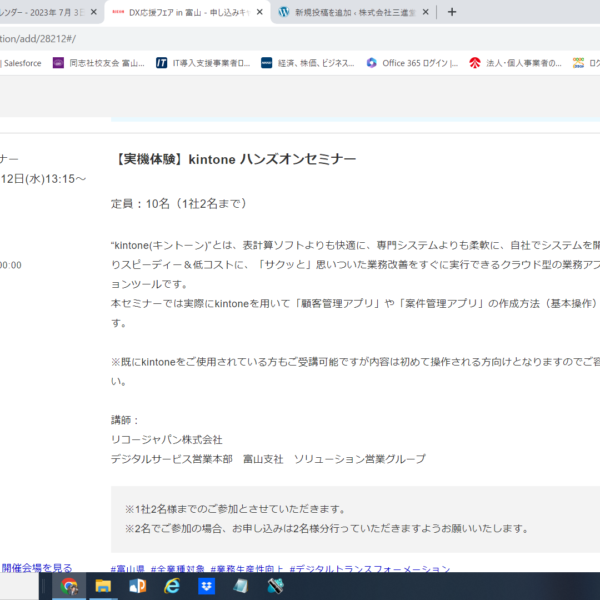Viewport: 600px width, 600px height.
Task: Click the red bookmark logo icon
Action: [x=475, y=63]
